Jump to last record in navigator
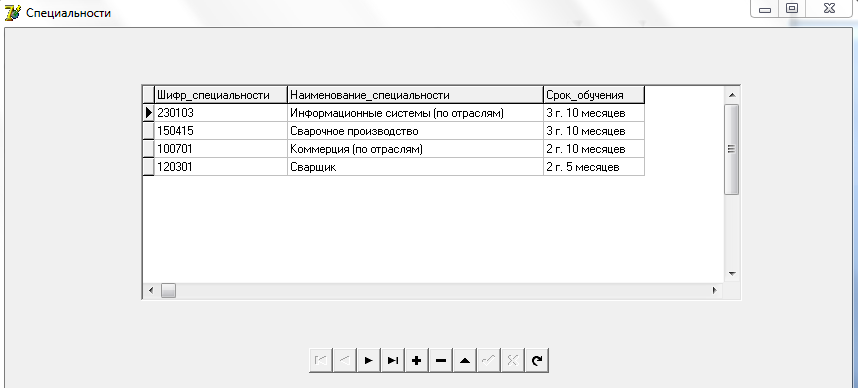 pos(393,360)
